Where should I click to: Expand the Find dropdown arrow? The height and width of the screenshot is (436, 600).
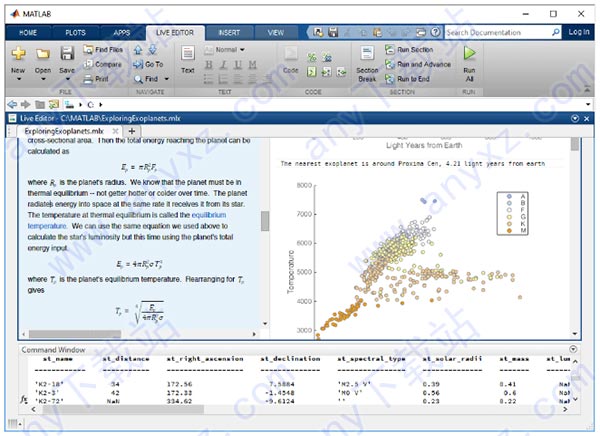166,79
